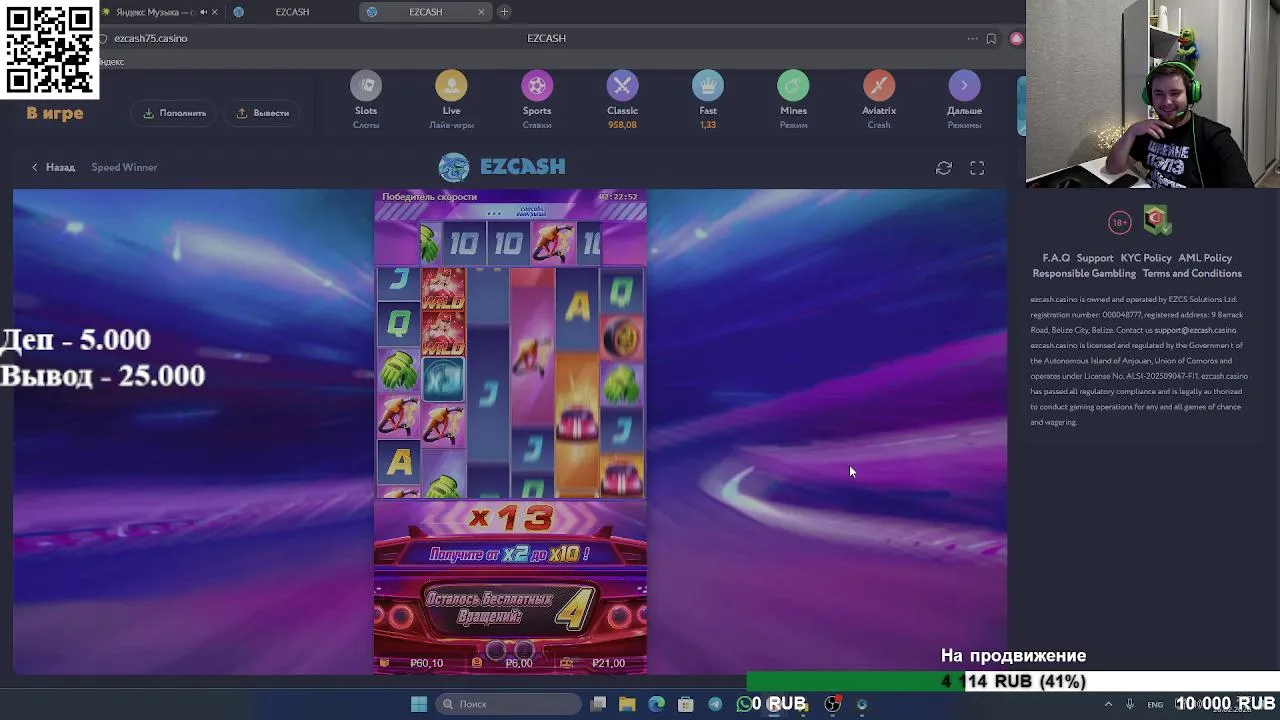Click the Classic 958,08 value
This screenshot has width=1280, height=720.
[622, 125]
